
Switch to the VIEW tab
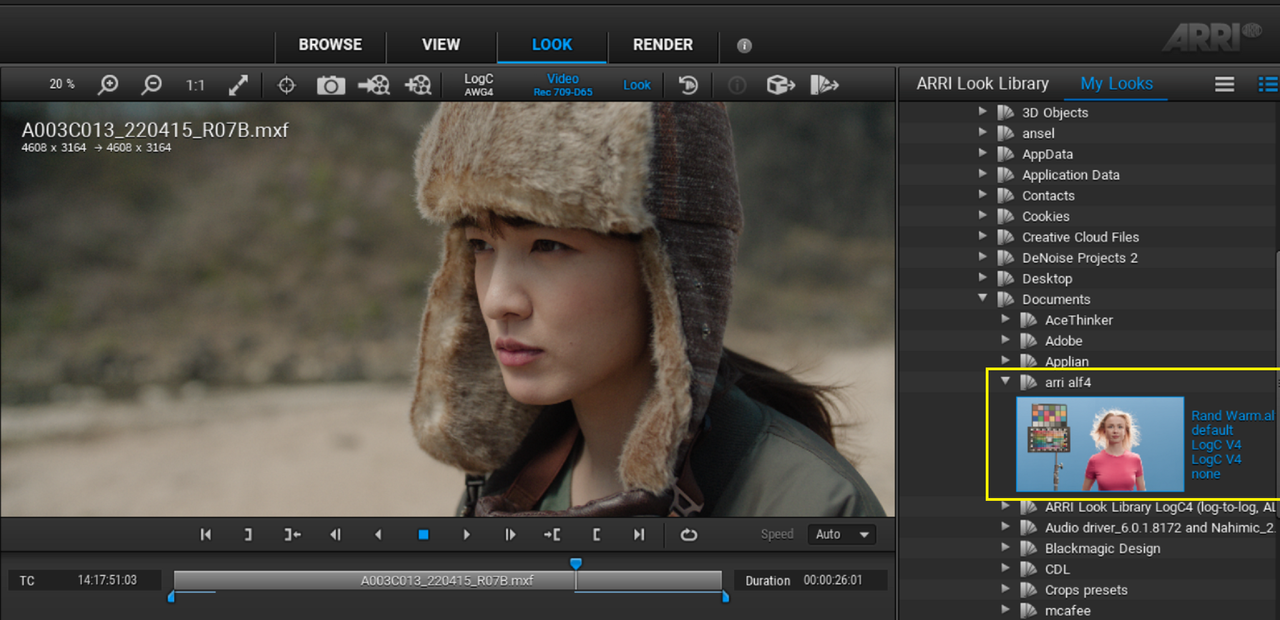point(441,45)
